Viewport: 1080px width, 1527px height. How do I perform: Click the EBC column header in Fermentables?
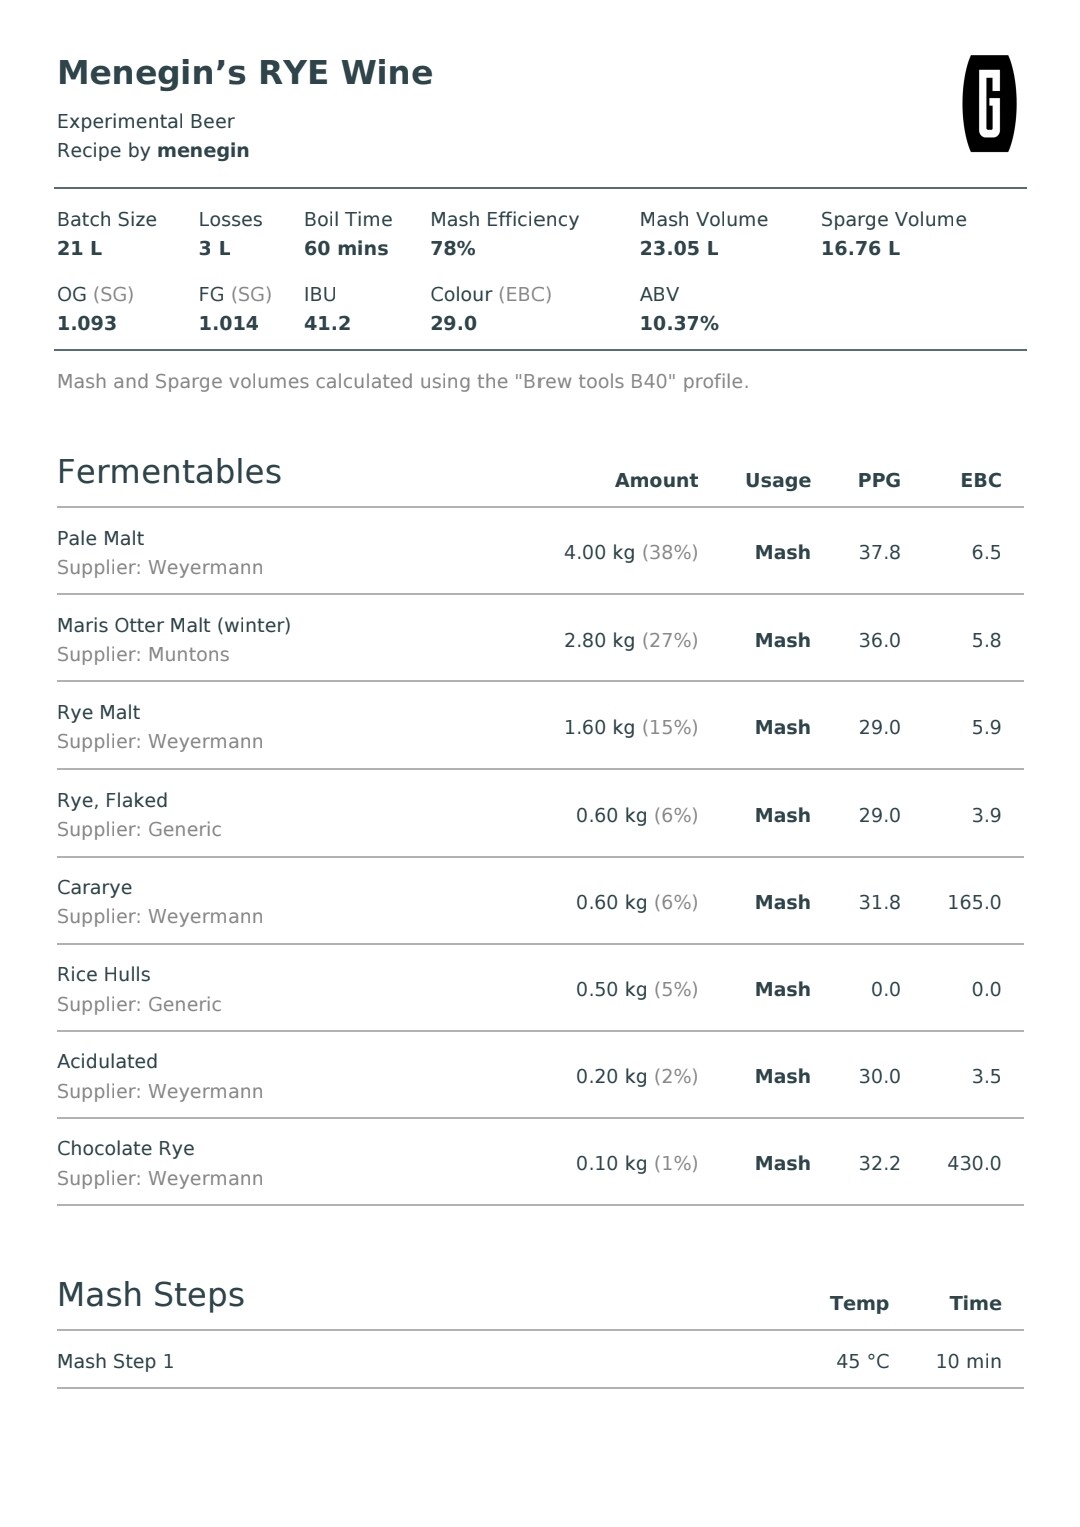point(981,480)
